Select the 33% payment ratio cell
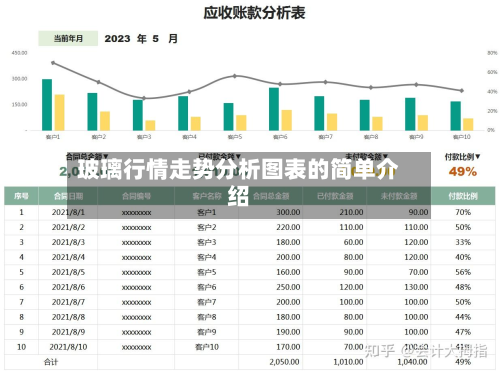This screenshot has width=500, height=371. (463, 242)
